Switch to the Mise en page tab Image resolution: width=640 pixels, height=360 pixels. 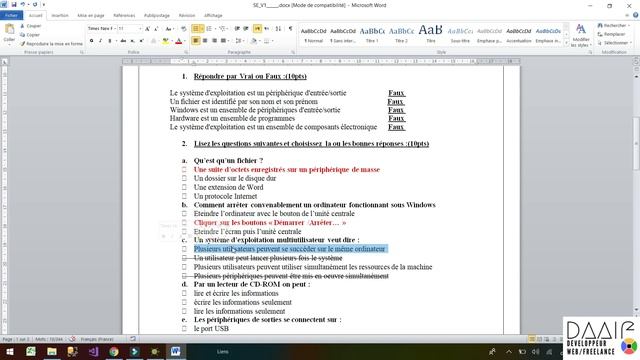pos(91,15)
